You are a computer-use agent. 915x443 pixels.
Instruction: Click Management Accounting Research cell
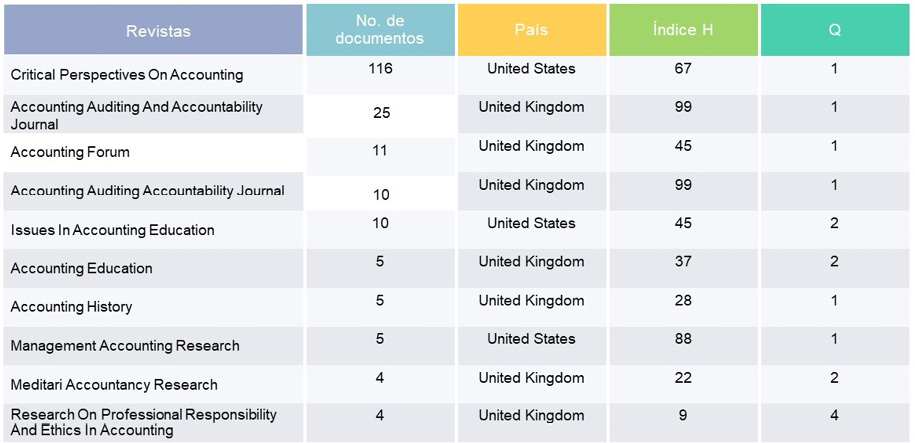125,346
